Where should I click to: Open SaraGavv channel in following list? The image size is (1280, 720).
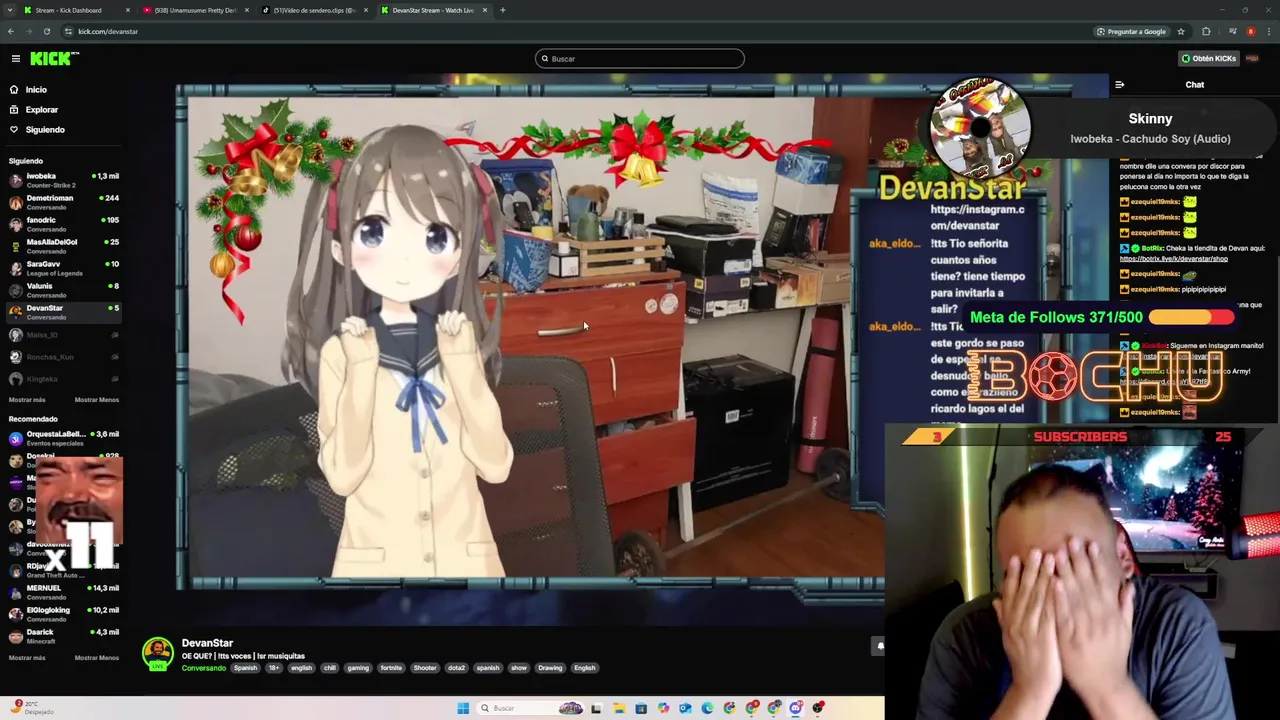63,268
